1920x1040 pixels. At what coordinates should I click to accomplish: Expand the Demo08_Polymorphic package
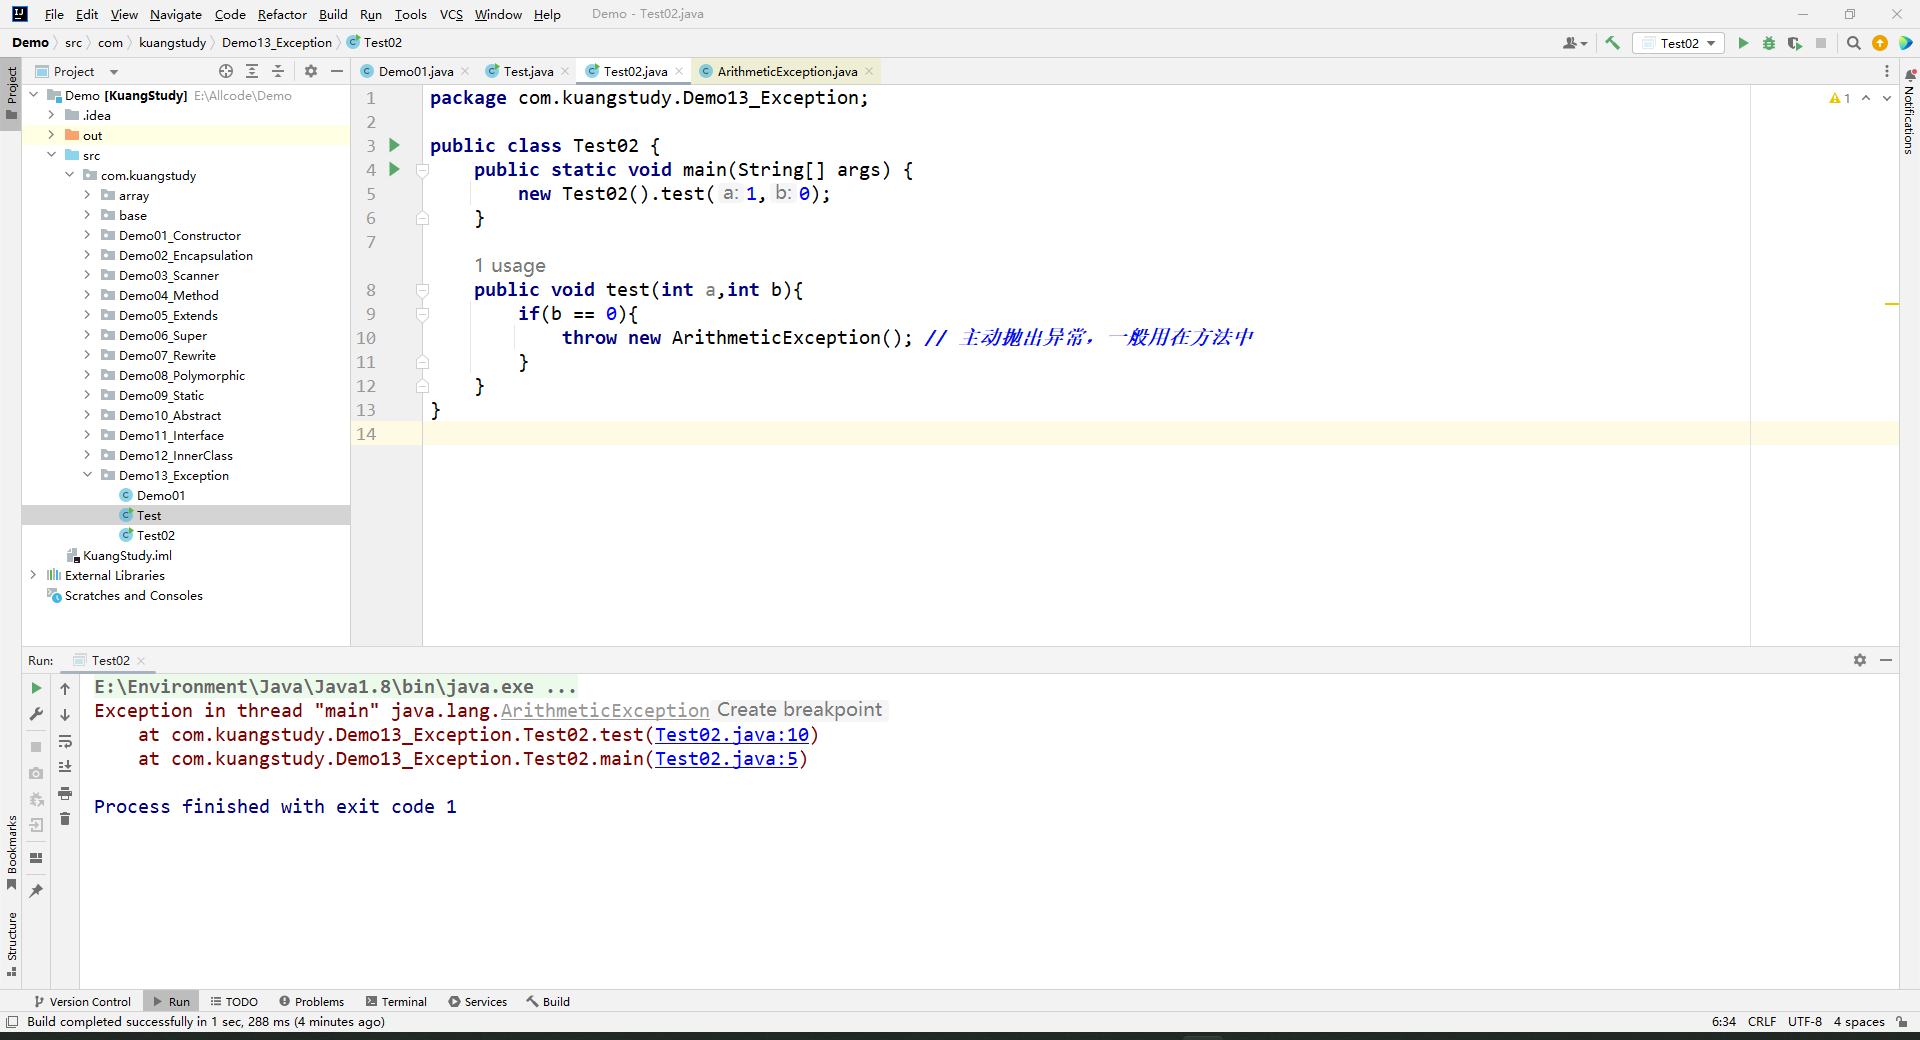pos(87,375)
